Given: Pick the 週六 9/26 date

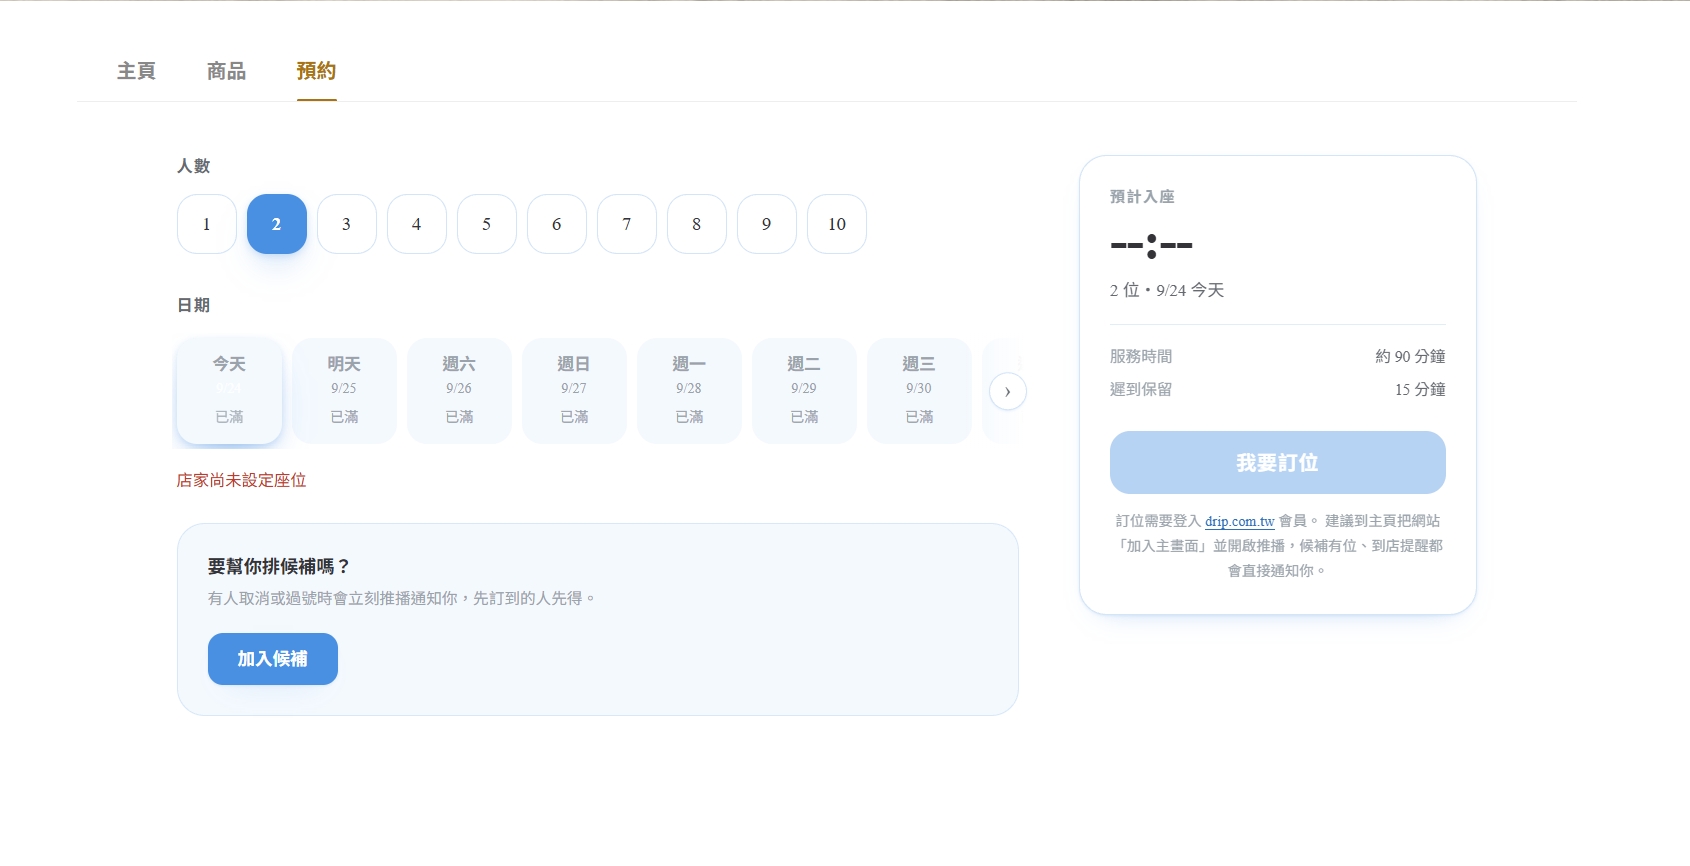Looking at the screenshot, I should 459,390.
